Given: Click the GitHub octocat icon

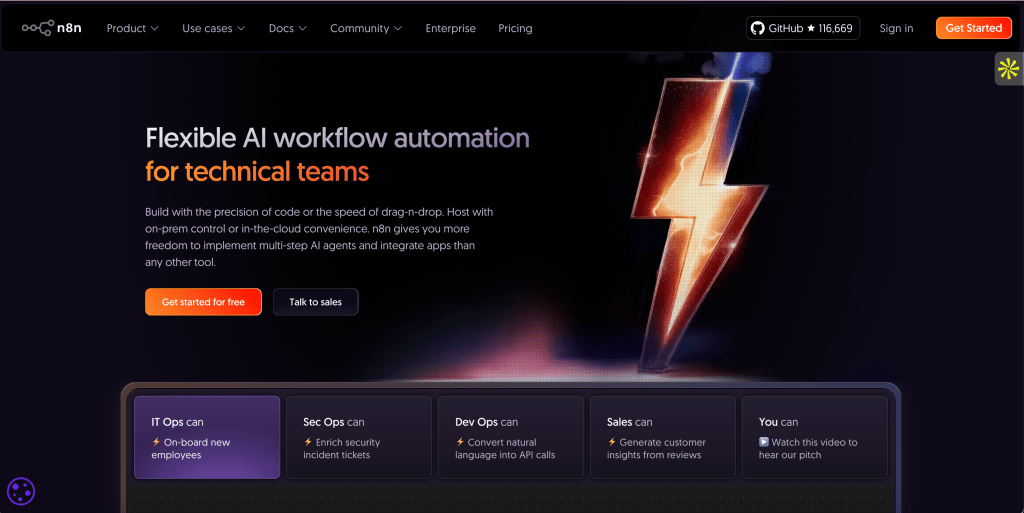Looking at the screenshot, I should (x=758, y=28).
